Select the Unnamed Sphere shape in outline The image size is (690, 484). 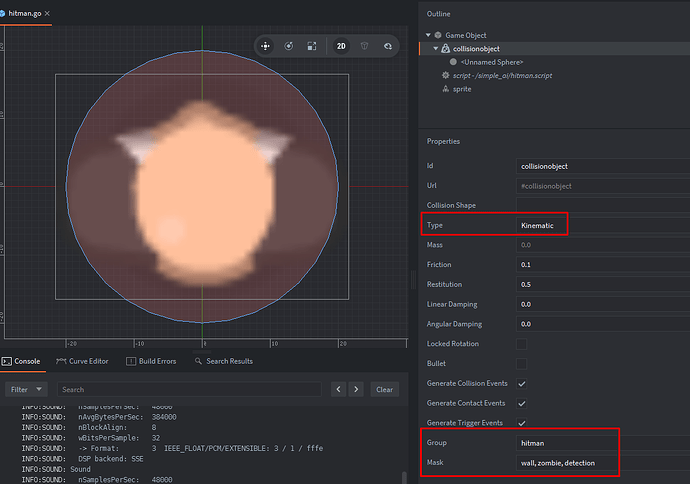491,62
